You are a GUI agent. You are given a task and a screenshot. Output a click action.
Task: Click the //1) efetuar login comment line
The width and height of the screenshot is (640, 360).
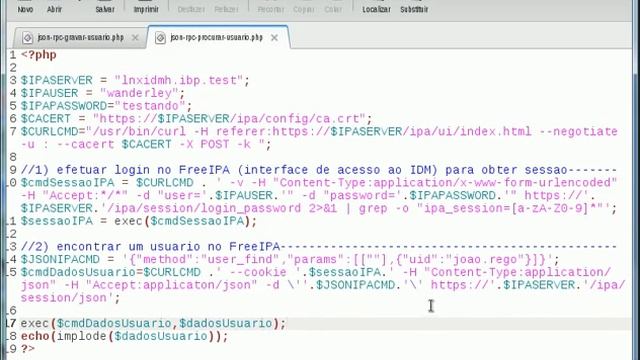[319, 169]
